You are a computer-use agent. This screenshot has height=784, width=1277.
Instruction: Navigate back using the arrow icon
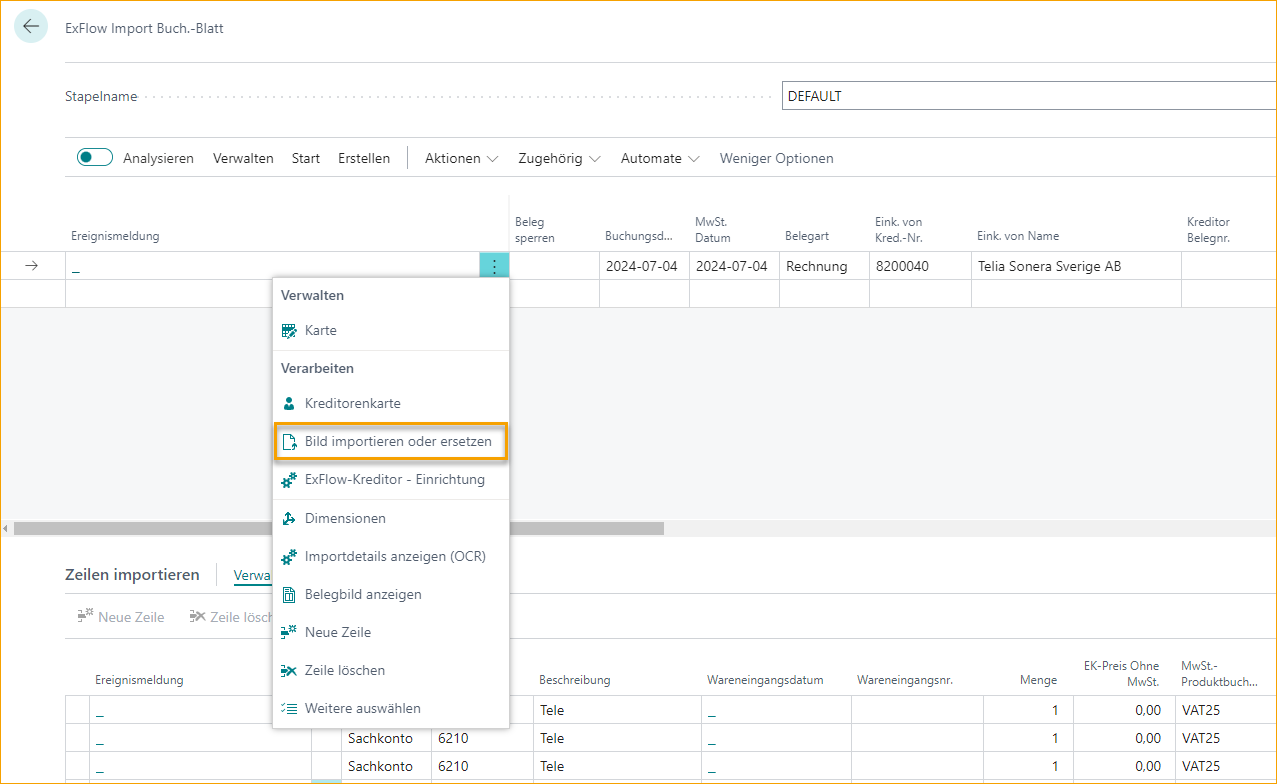tap(30, 26)
